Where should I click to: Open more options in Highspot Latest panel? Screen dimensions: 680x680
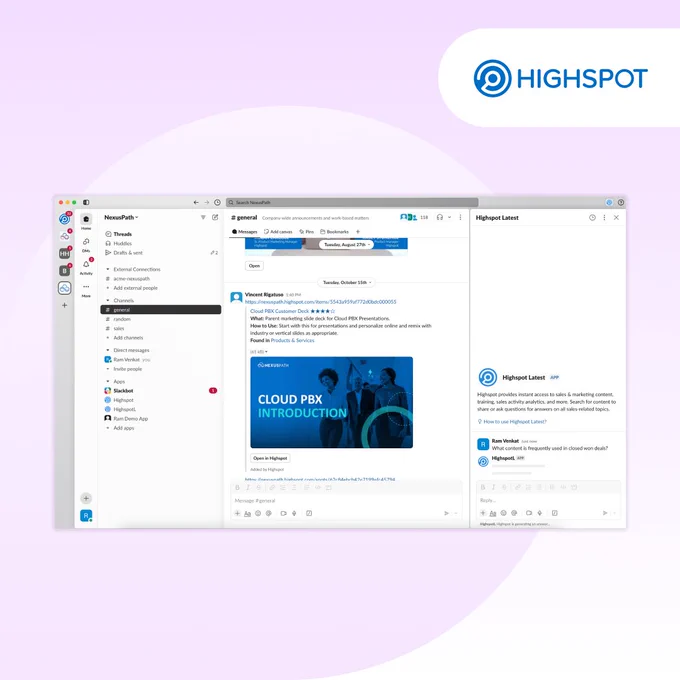pyautogui.click(x=605, y=218)
